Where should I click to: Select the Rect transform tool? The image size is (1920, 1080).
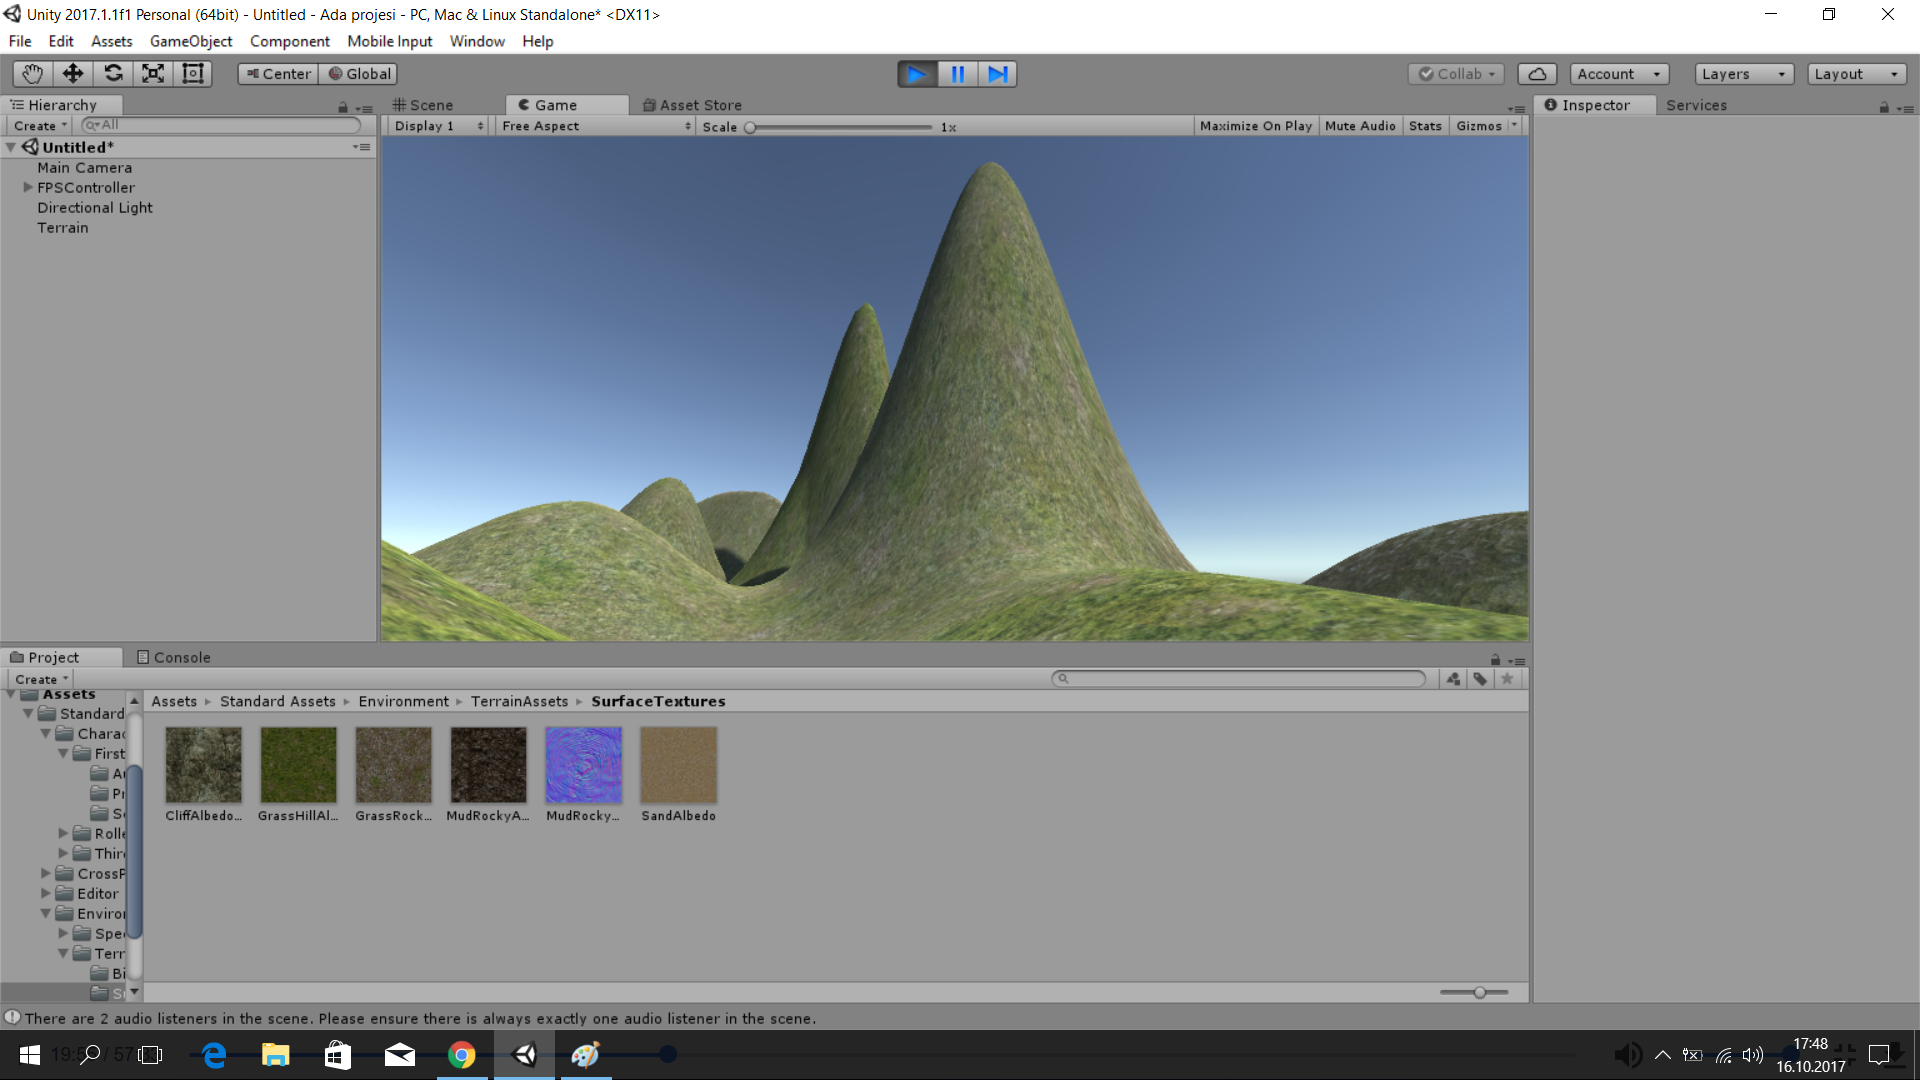193,74
